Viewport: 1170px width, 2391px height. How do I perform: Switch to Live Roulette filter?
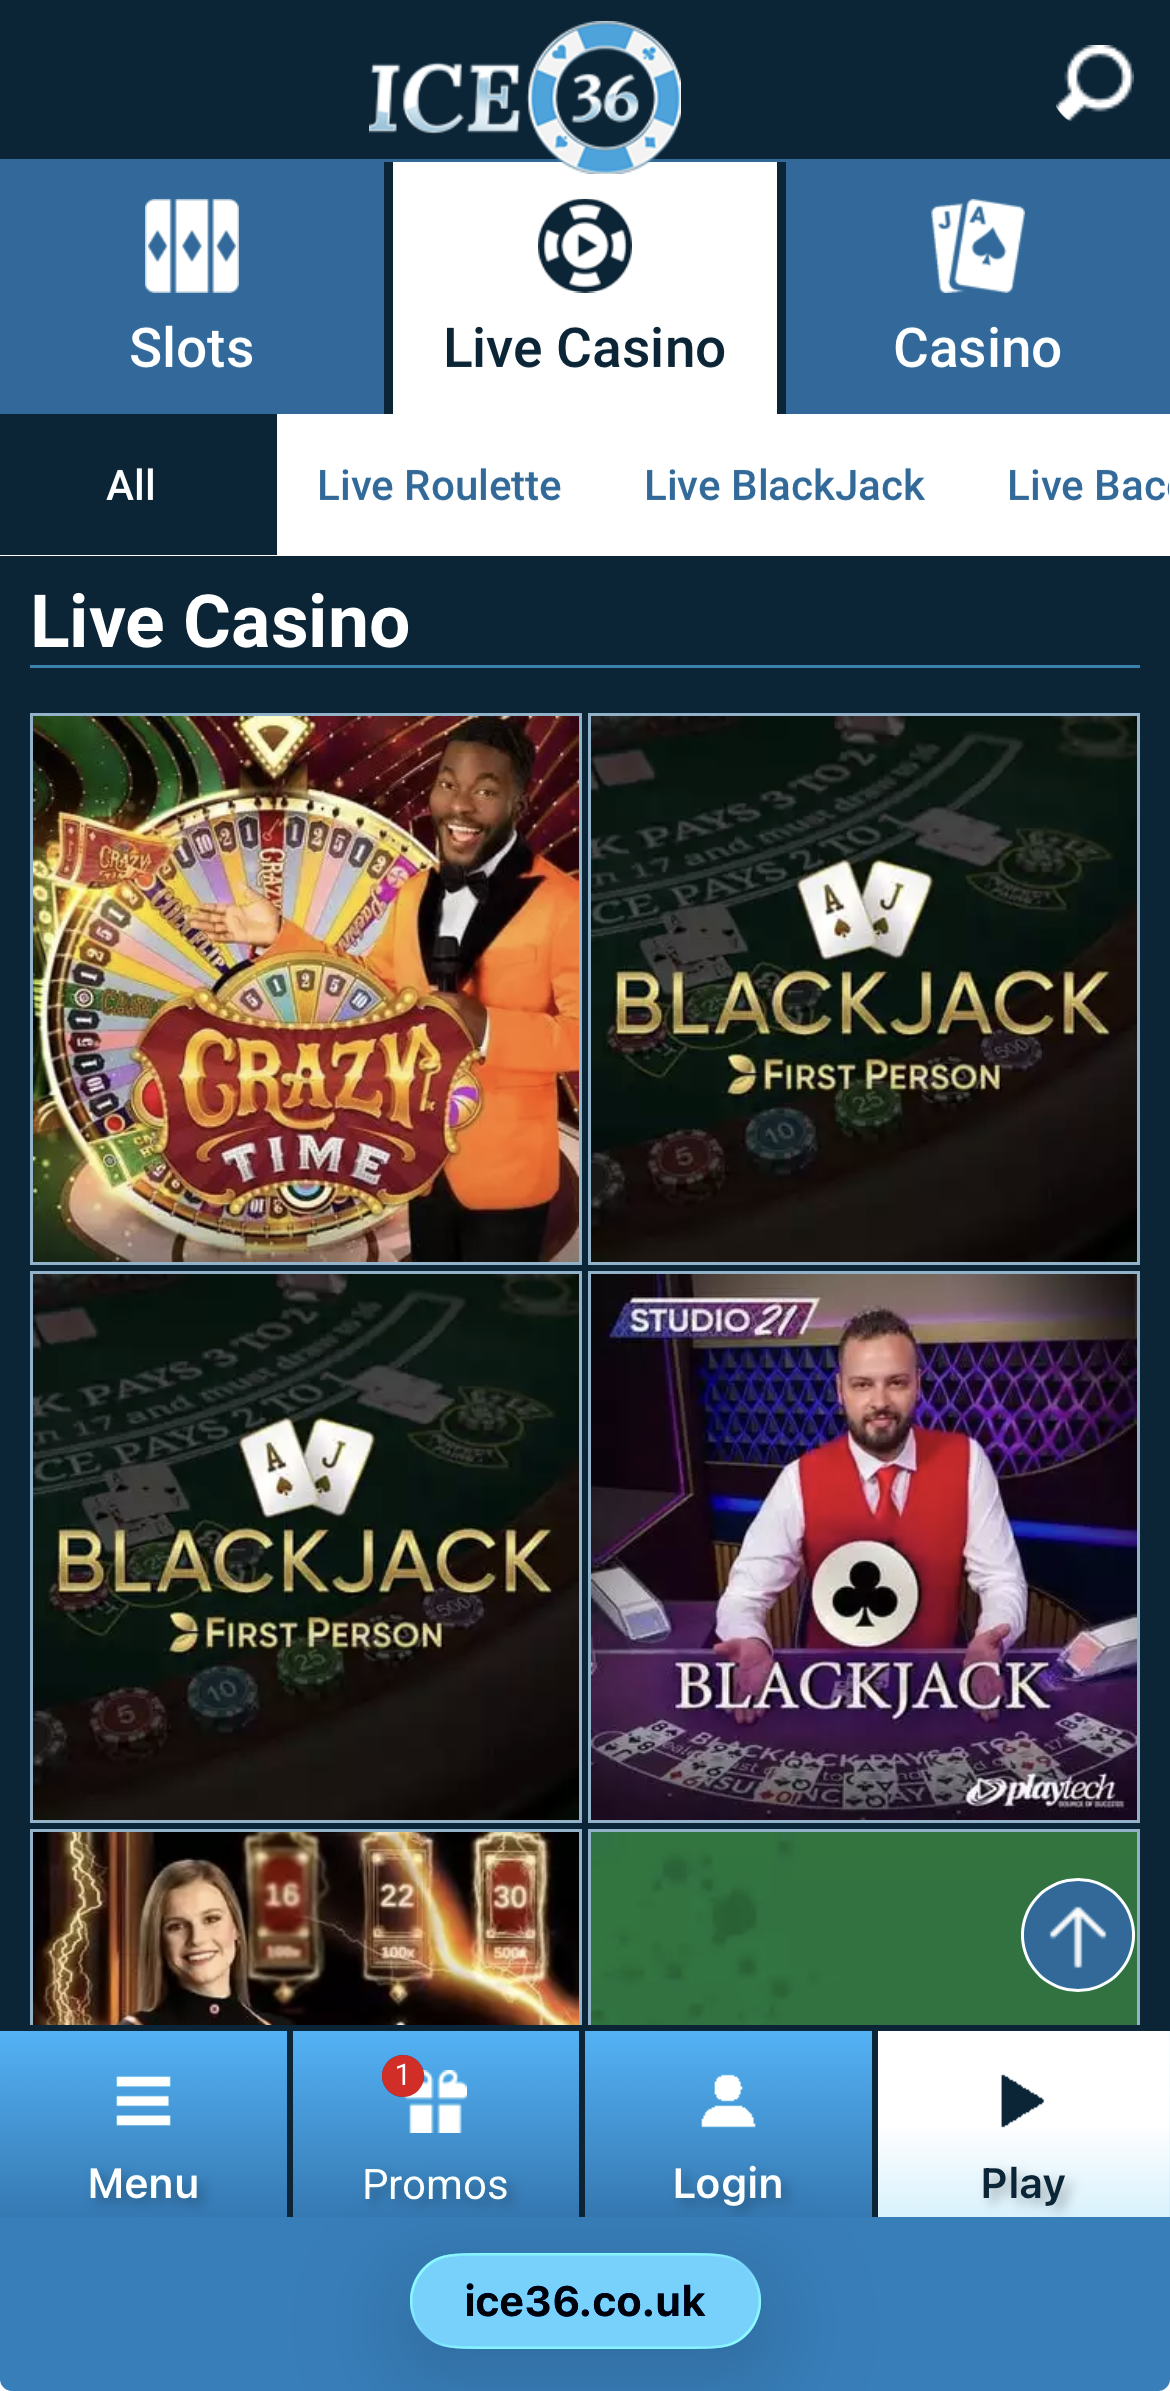click(439, 485)
